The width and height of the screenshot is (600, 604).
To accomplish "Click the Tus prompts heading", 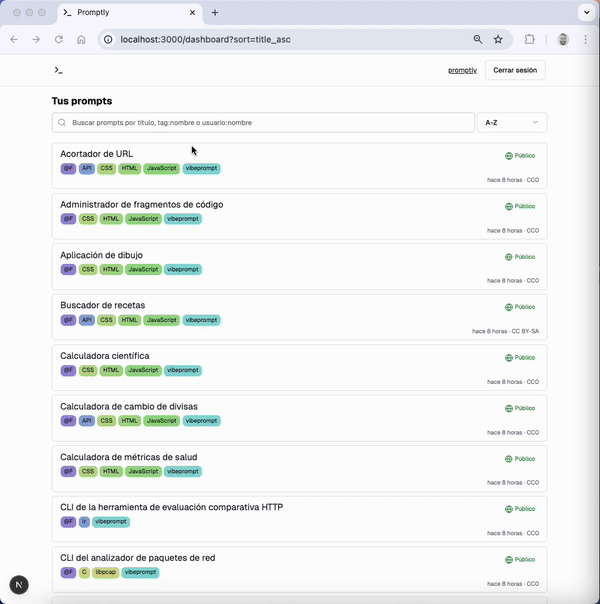I will (x=82, y=101).
